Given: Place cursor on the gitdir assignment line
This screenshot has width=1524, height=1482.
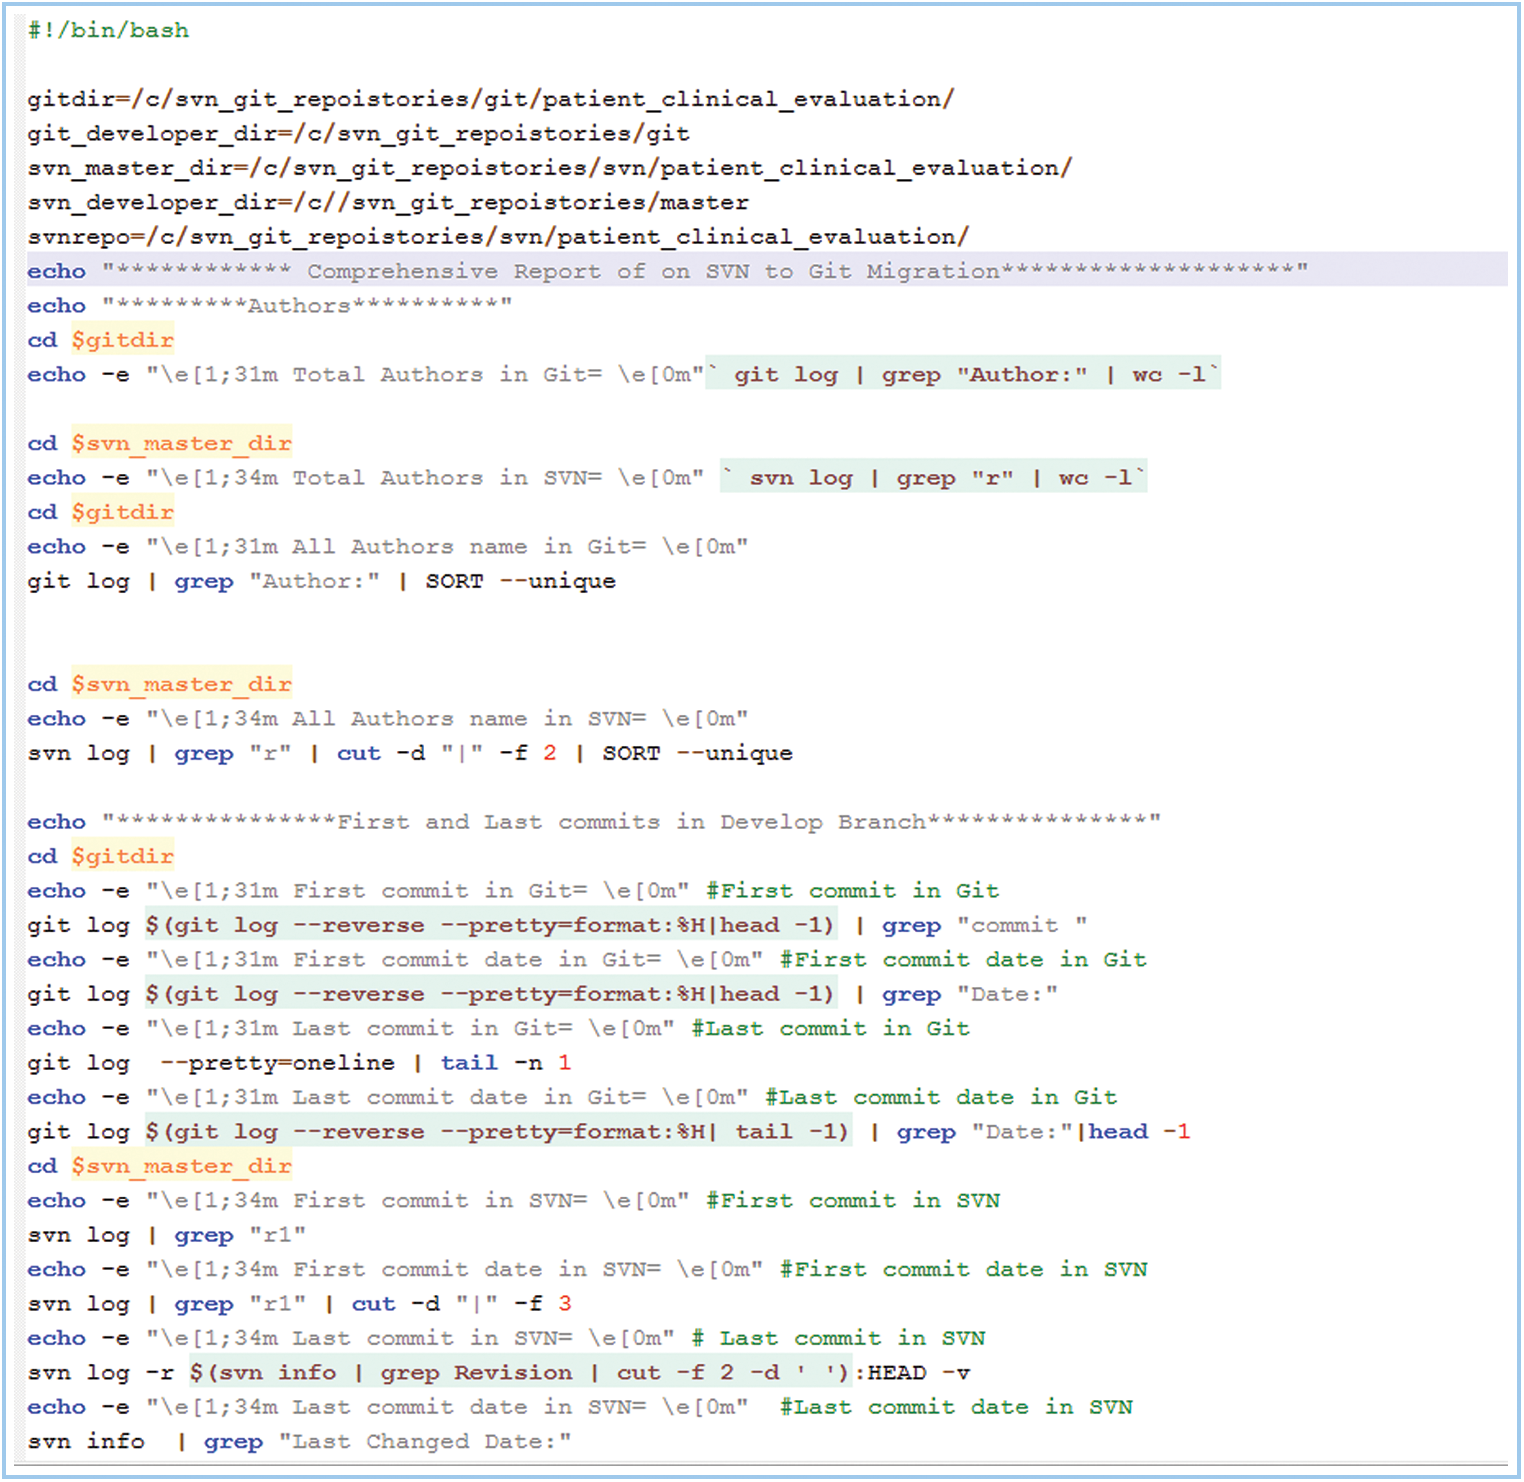Looking at the screenshot, I should tap(490, 100).
